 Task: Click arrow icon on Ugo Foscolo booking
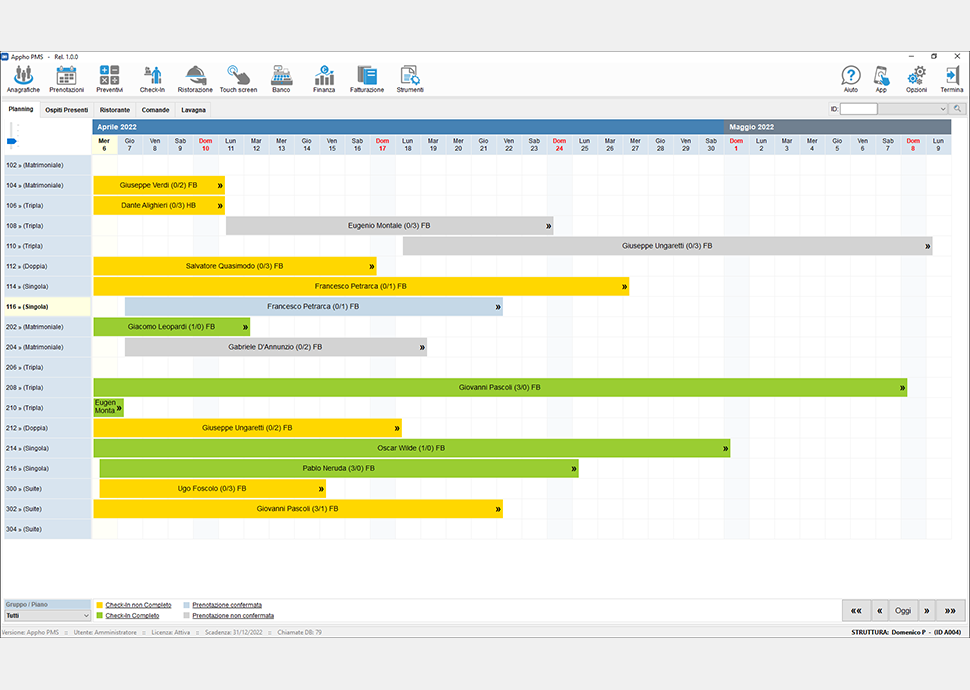pos(321,489)
